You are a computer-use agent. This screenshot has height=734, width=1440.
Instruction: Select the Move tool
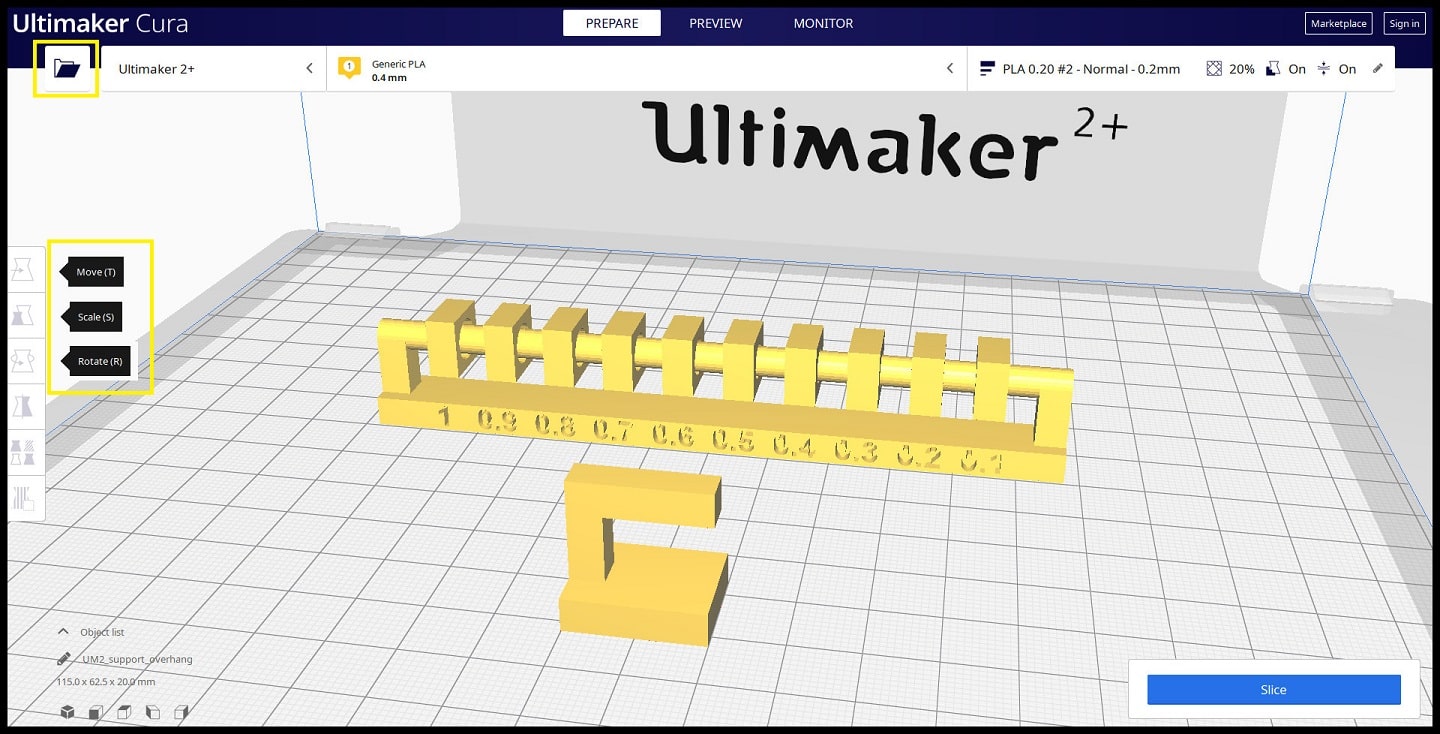(x=23, y=269)
